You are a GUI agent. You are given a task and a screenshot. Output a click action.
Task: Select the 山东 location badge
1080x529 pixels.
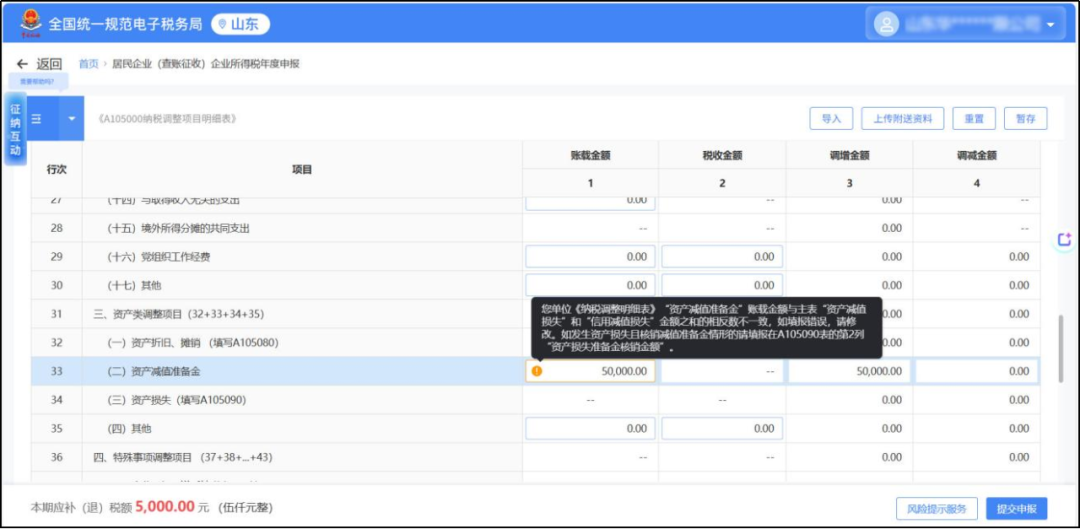point(239,23)
